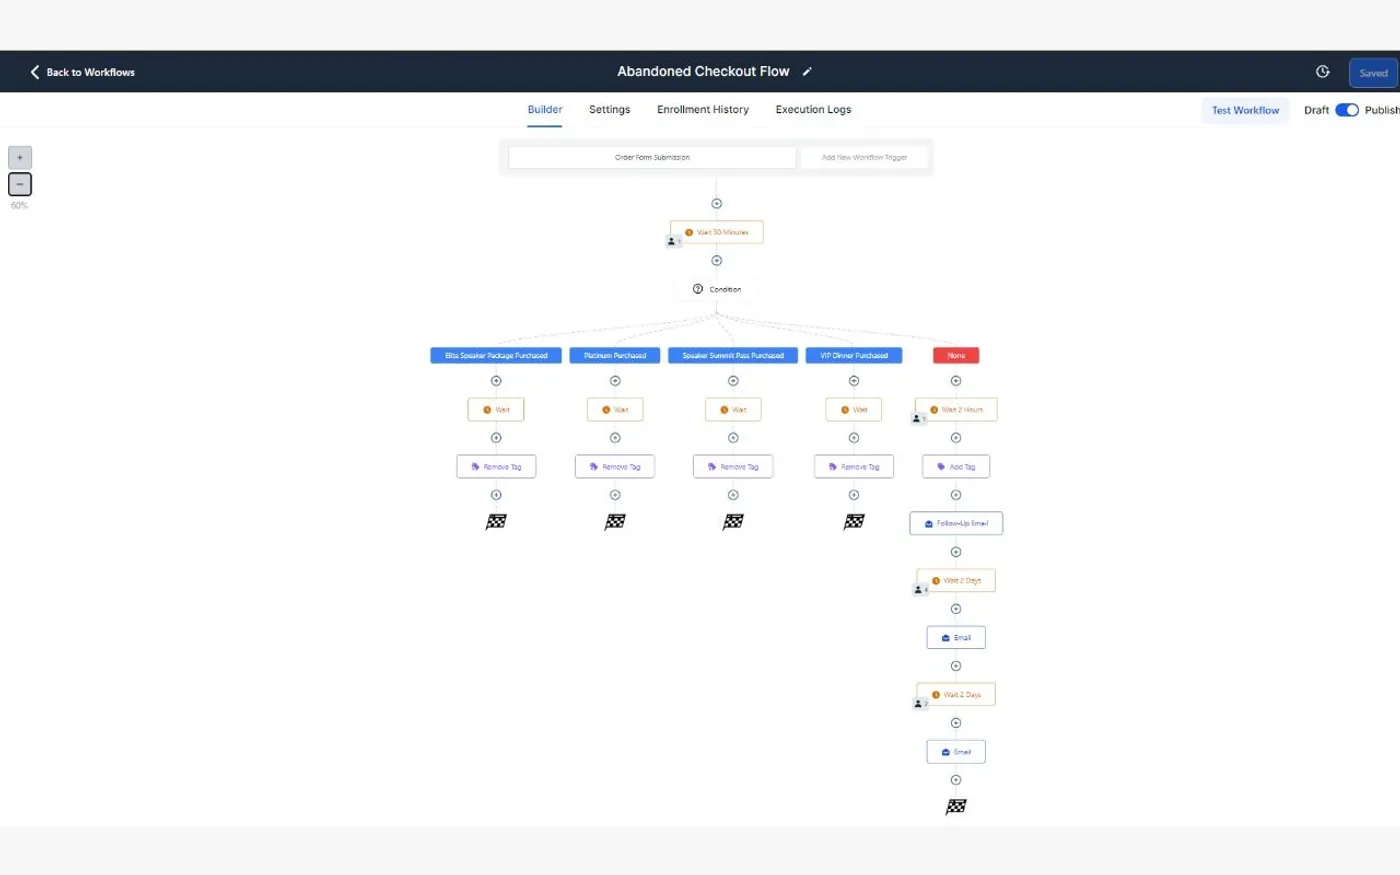Viewport: 1400px width, 875px height.
Task: Click the Abandoned Checkout Flow title
Action: click(703, 72)
